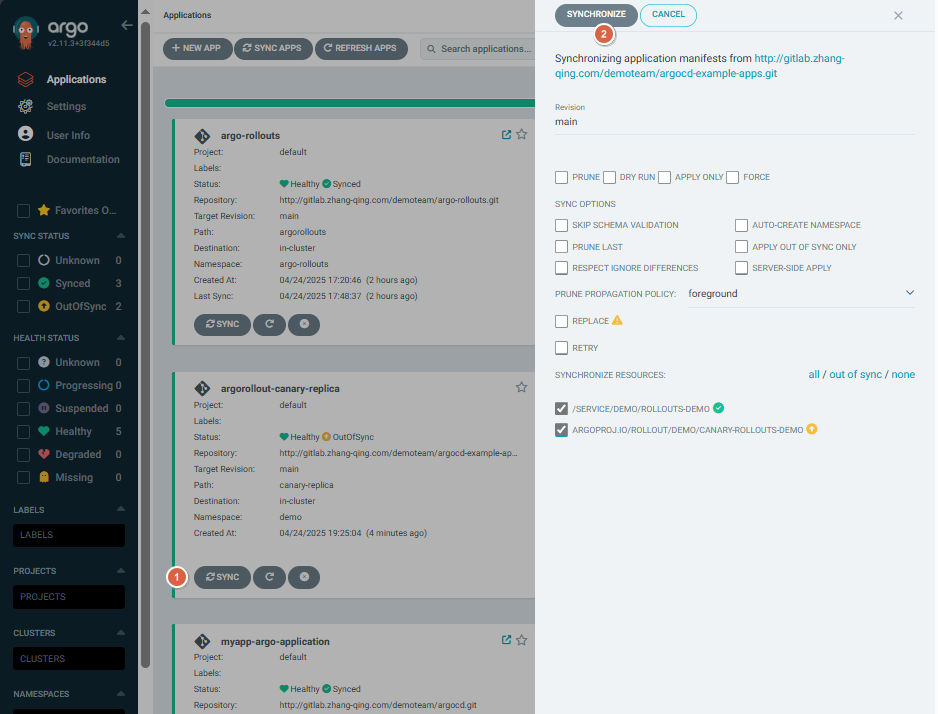This screenshot has width=938, height=714.
Task: Click the search magnifier icon
Action: 431,49
